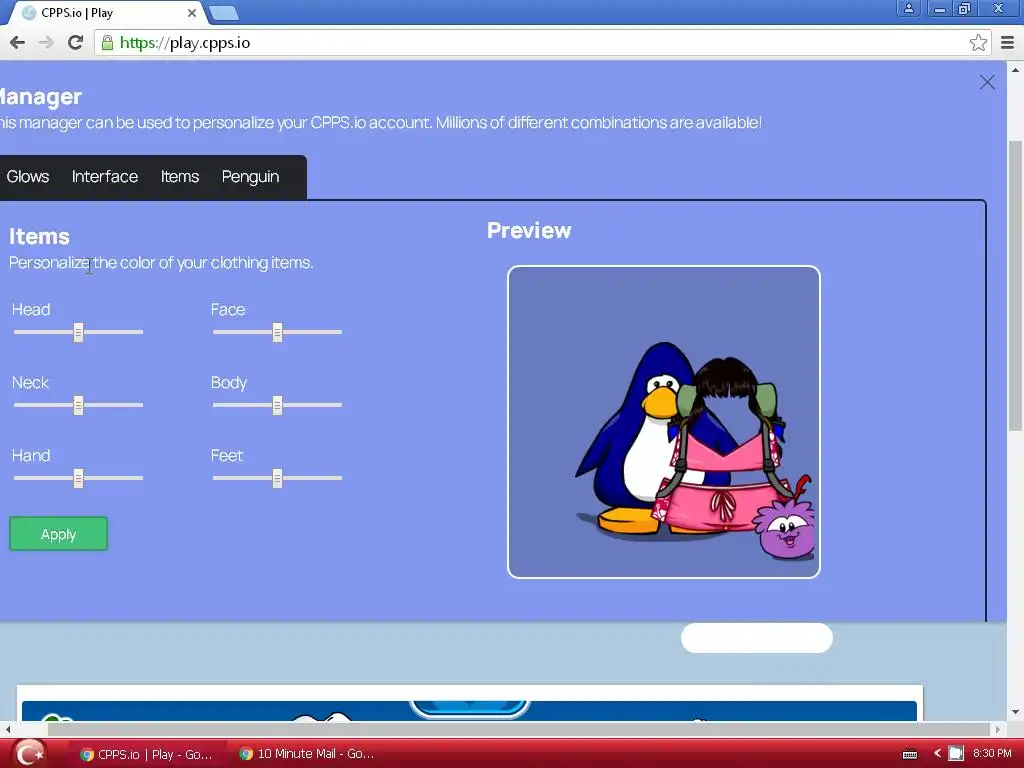
Task: Switch to the Interface tab
Action: coord(104,177)
